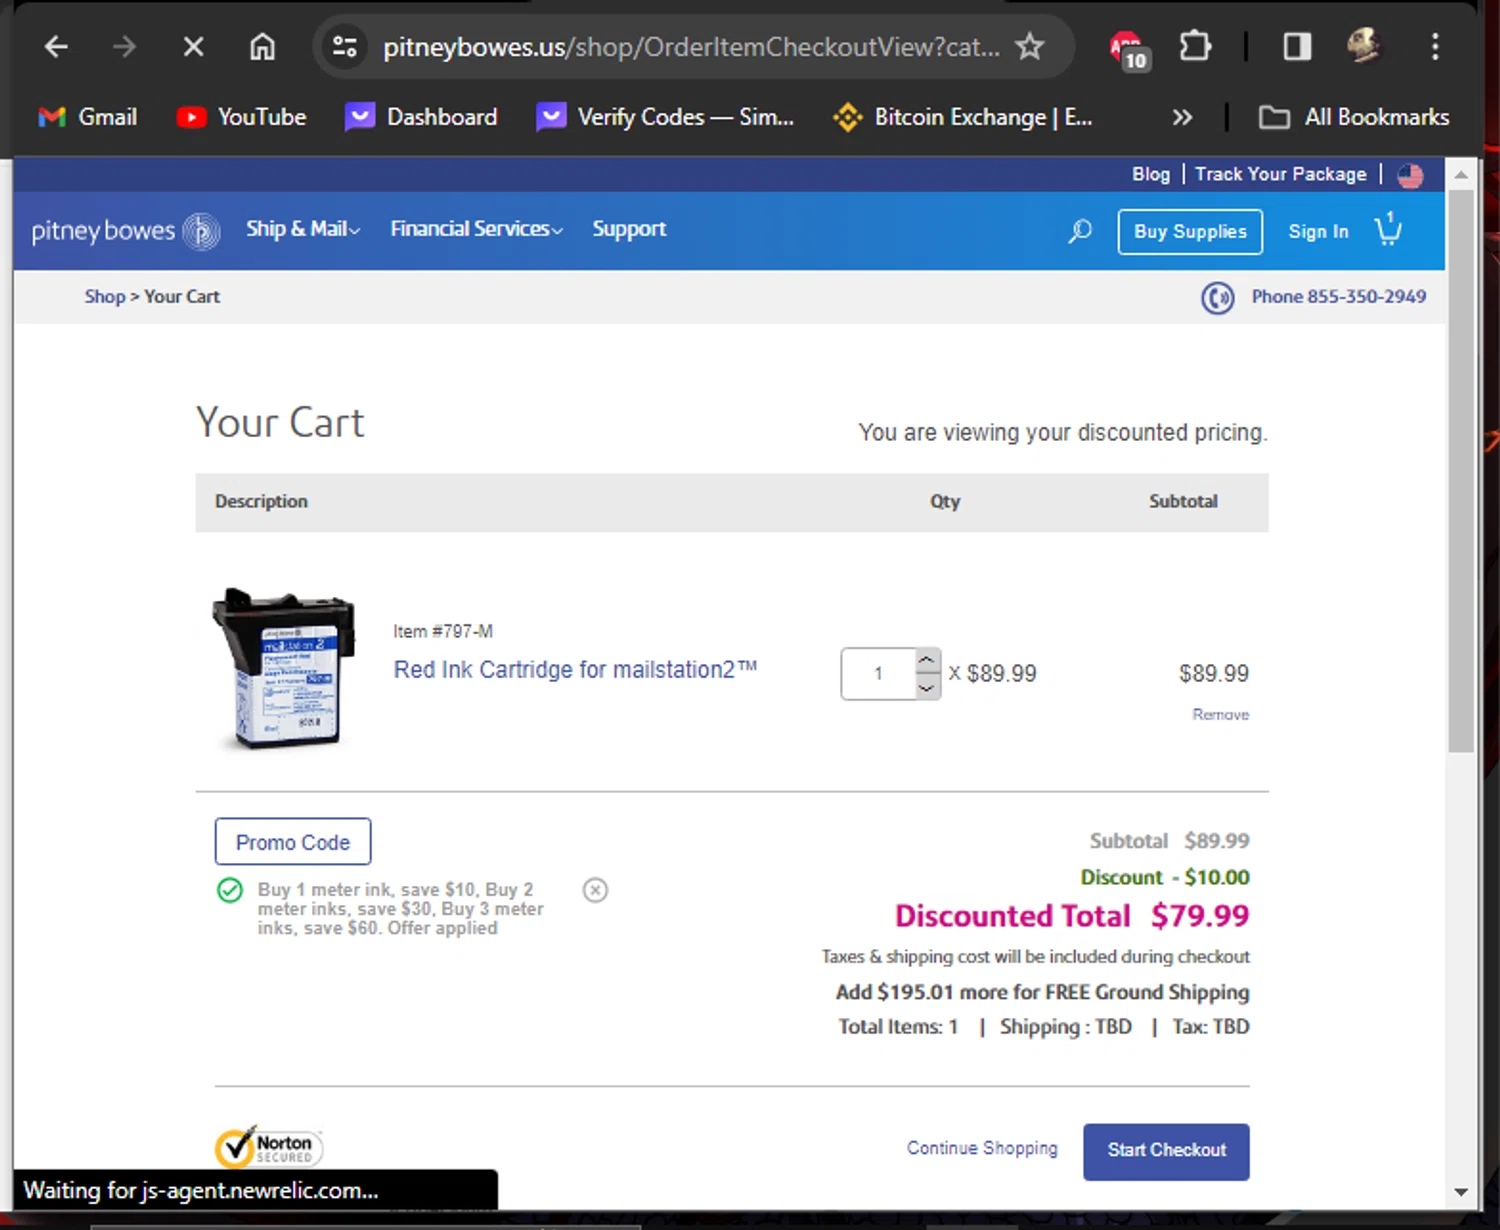The width and height of the screenshot is (1500, 1230).
Task: Decrease quantity with the down arrow
Action: point(927,687)
